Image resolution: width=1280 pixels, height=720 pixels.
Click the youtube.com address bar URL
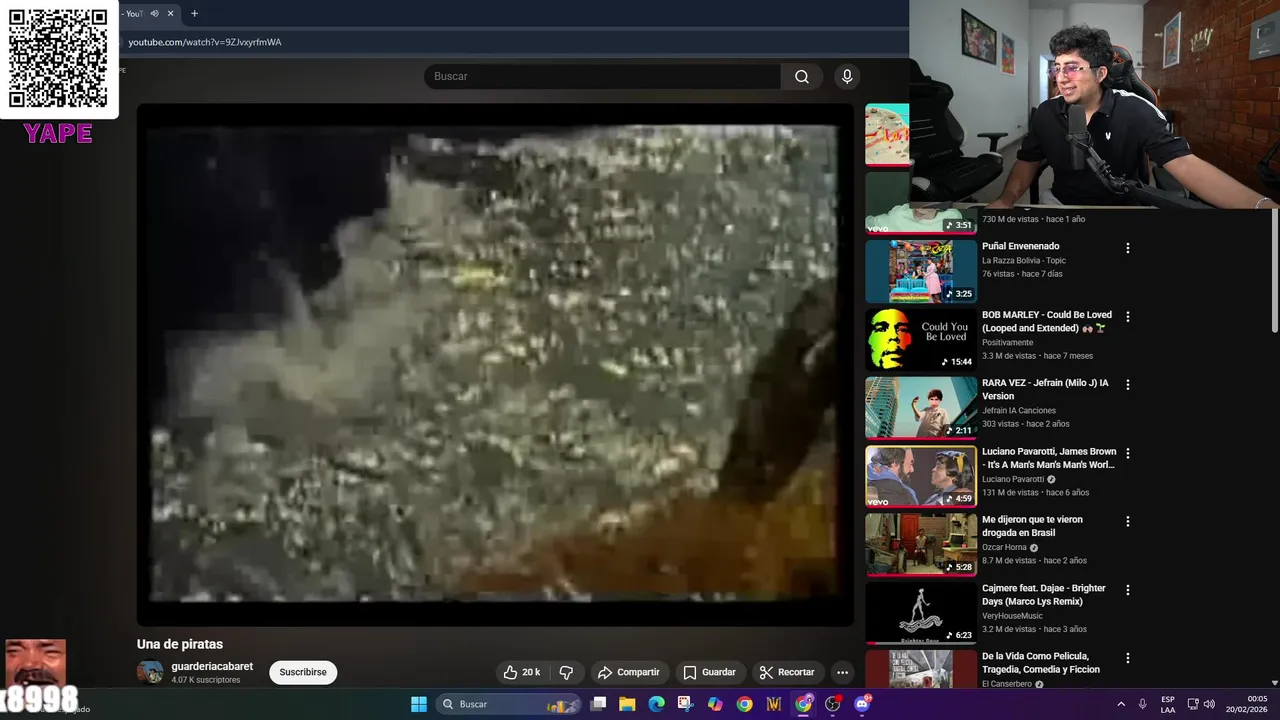(205, 42)
